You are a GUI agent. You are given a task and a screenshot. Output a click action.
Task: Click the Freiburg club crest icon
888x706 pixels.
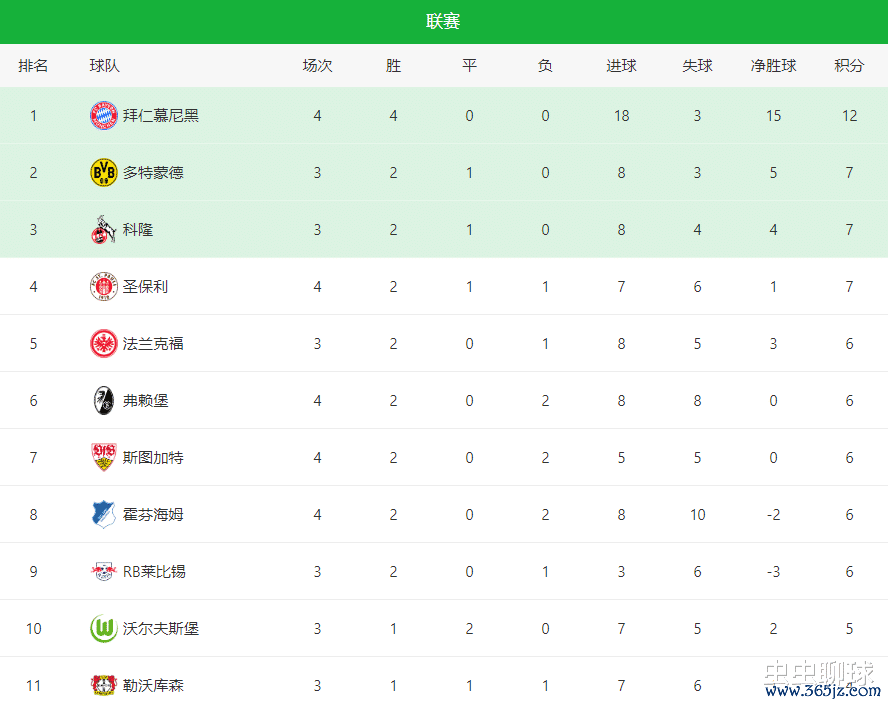pyautogui.click(x=104, y=400)
